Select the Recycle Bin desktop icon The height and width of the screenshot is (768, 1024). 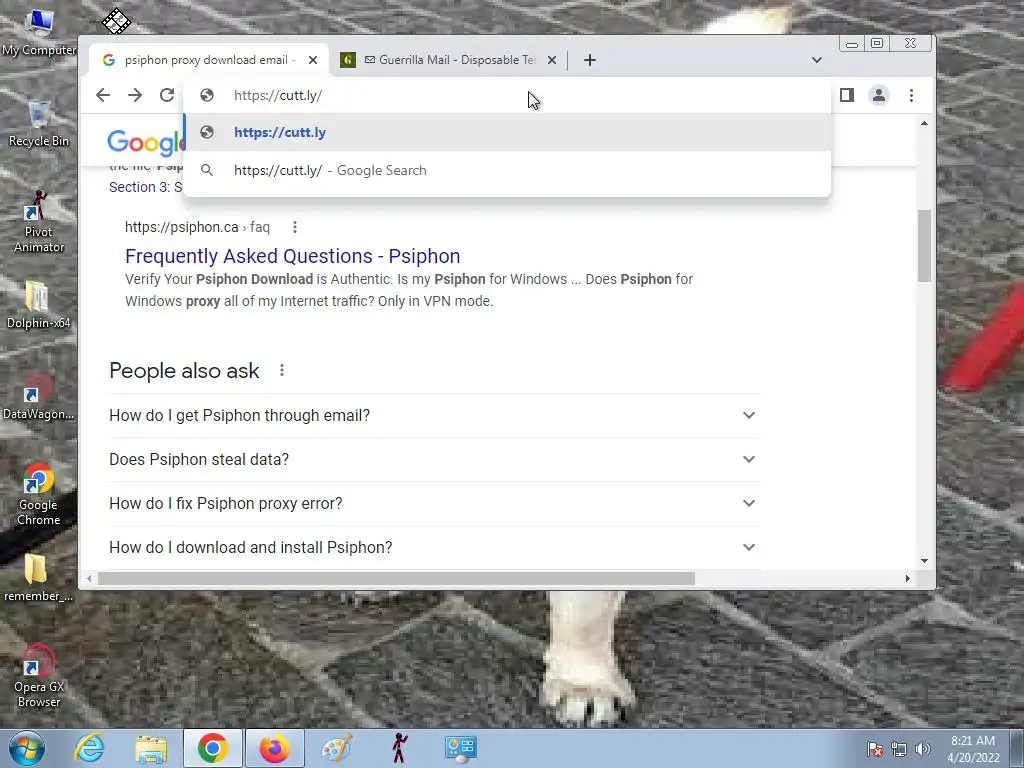[39, 123]
